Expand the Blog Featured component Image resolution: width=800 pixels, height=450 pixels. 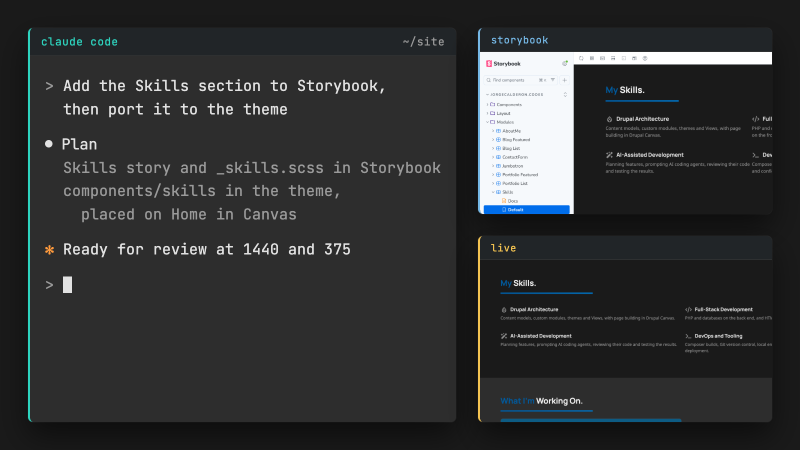(512, 140)
